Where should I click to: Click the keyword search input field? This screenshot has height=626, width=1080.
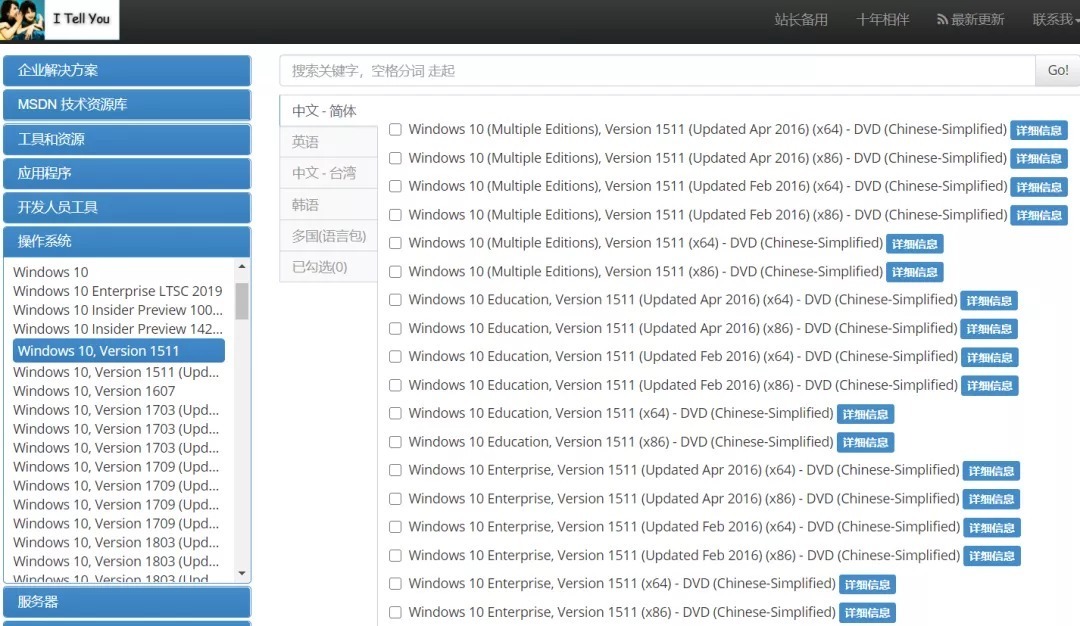656,71
